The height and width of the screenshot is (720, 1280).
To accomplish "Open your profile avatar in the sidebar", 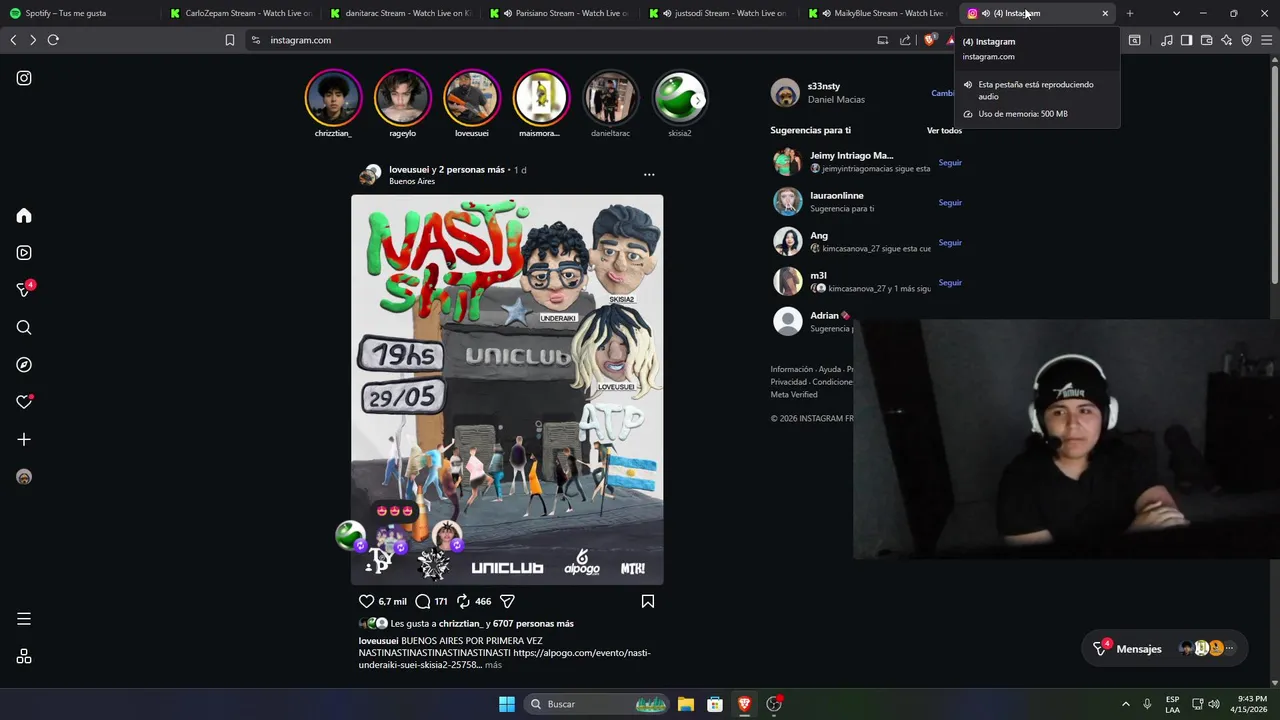I will coord(24,477).
